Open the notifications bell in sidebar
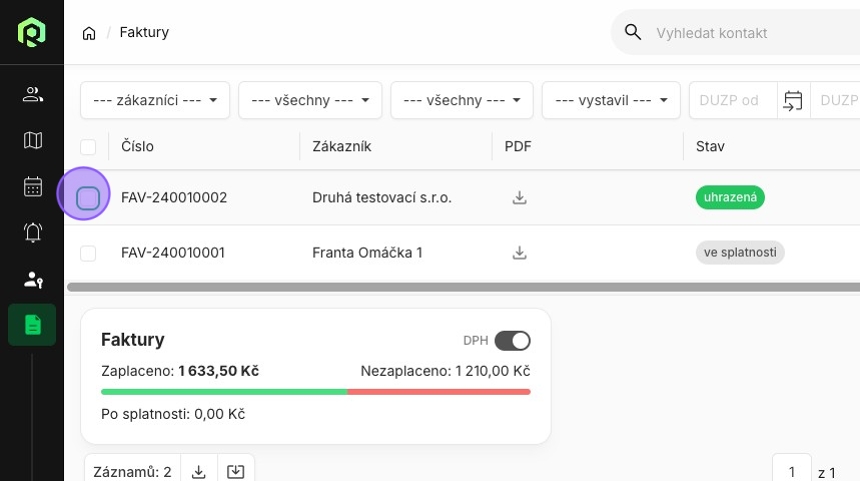Viewport: 860px width, 481px height. 32,233
